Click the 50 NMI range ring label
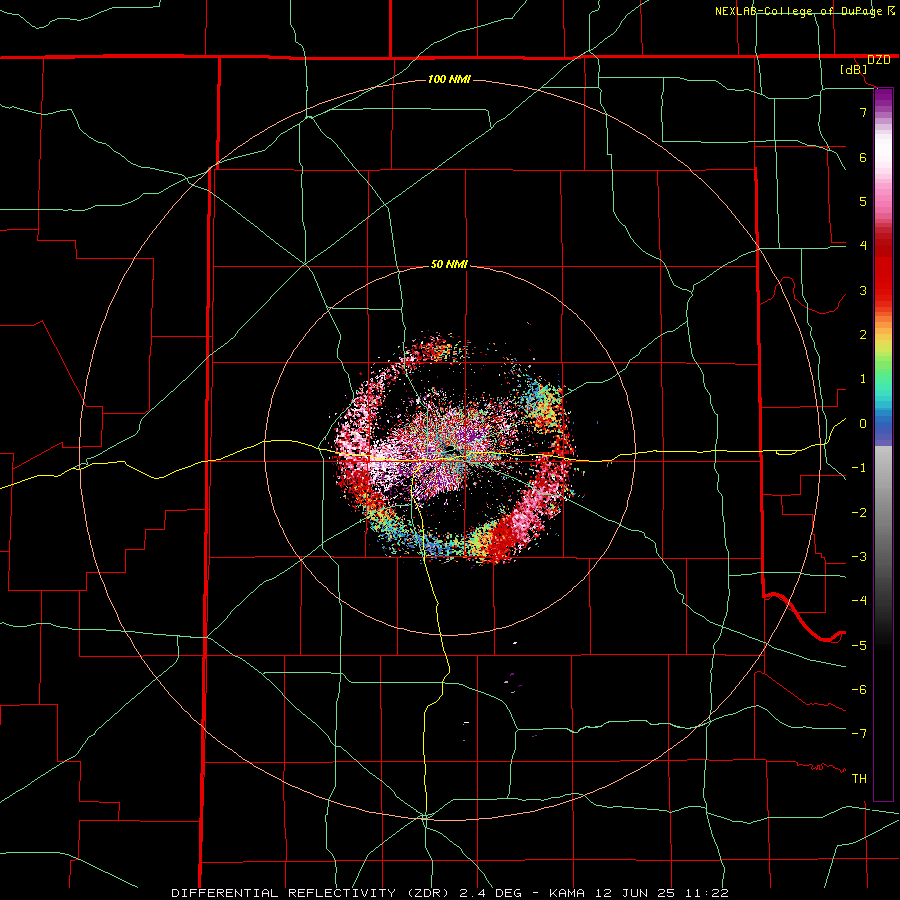 [x=449, y=265]
